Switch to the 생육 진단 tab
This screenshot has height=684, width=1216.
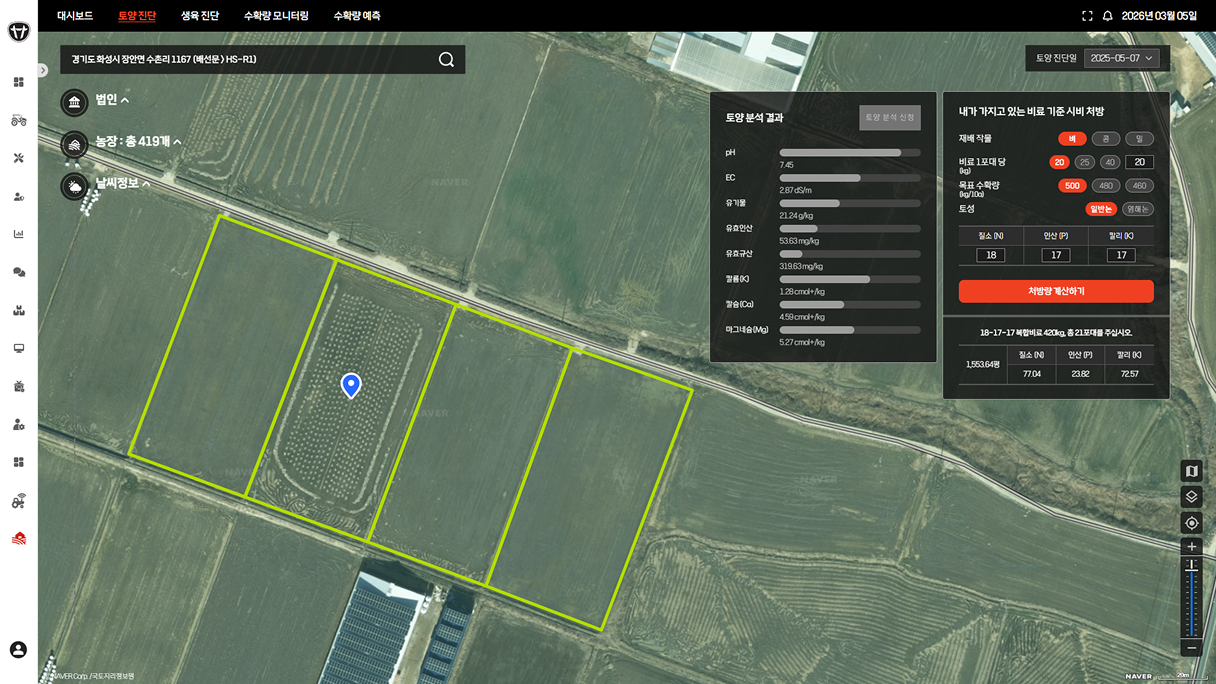[x=200, y=16]
